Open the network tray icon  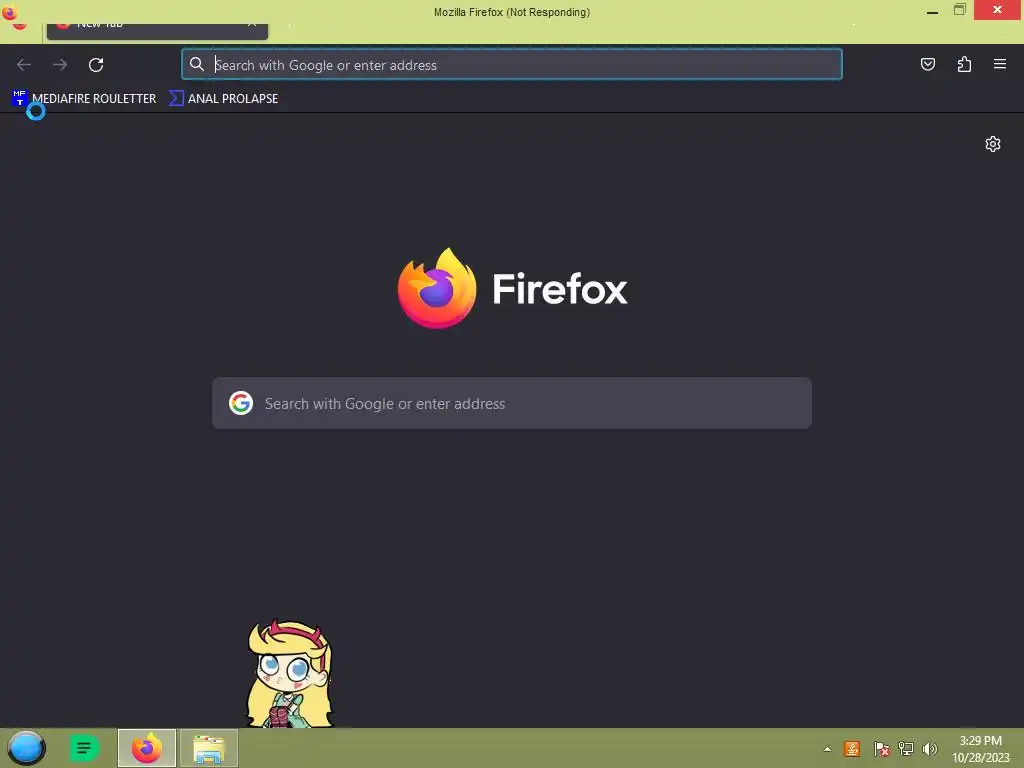click(x=905, y=748)
